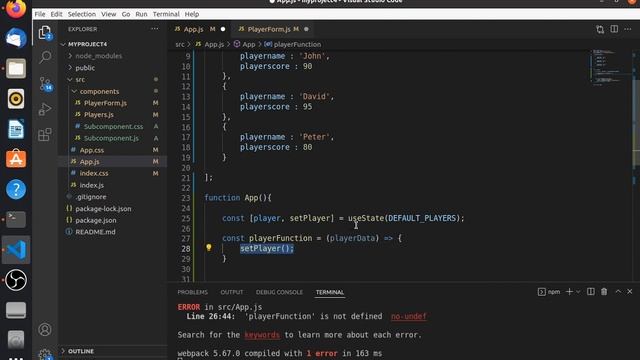Image resolution: width=640 pixels, height=360 pixels.
Task: Kill terminal with trash icon
Action: 604,292
